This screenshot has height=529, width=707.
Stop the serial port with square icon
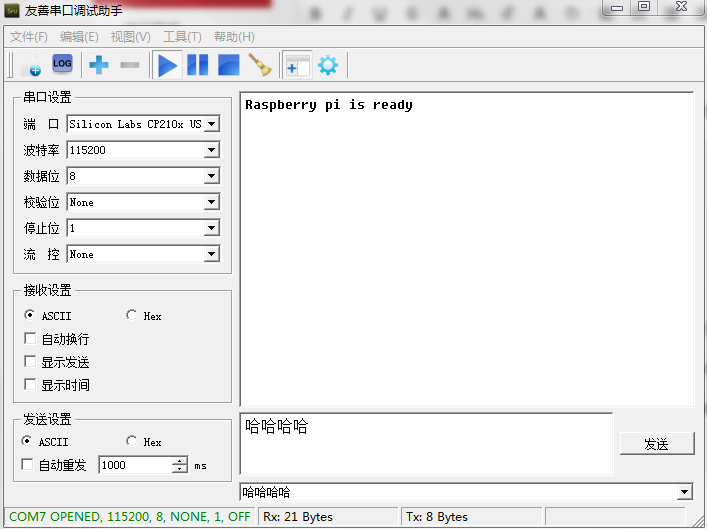(229, 65)
